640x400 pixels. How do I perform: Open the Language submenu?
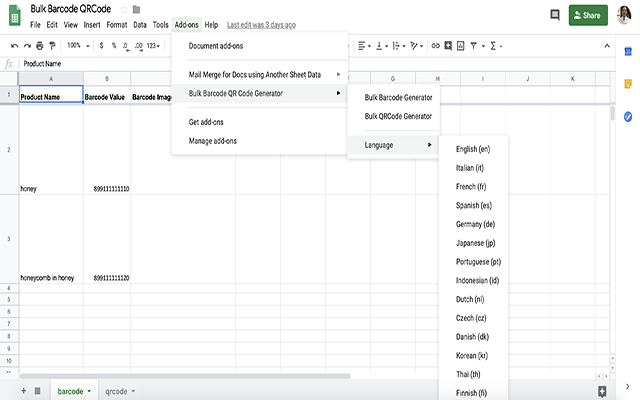(393, 145)
